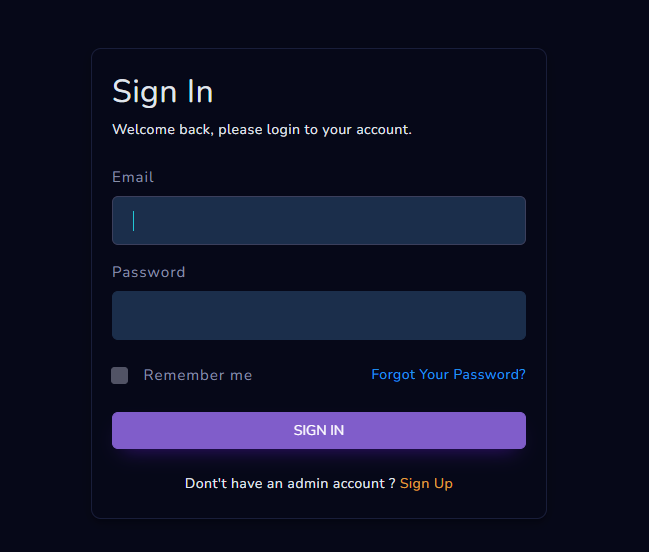This screenshot has height=552, width=649.
Task: Enable the Remember me checkbox
Action: [x=120, y=375]
